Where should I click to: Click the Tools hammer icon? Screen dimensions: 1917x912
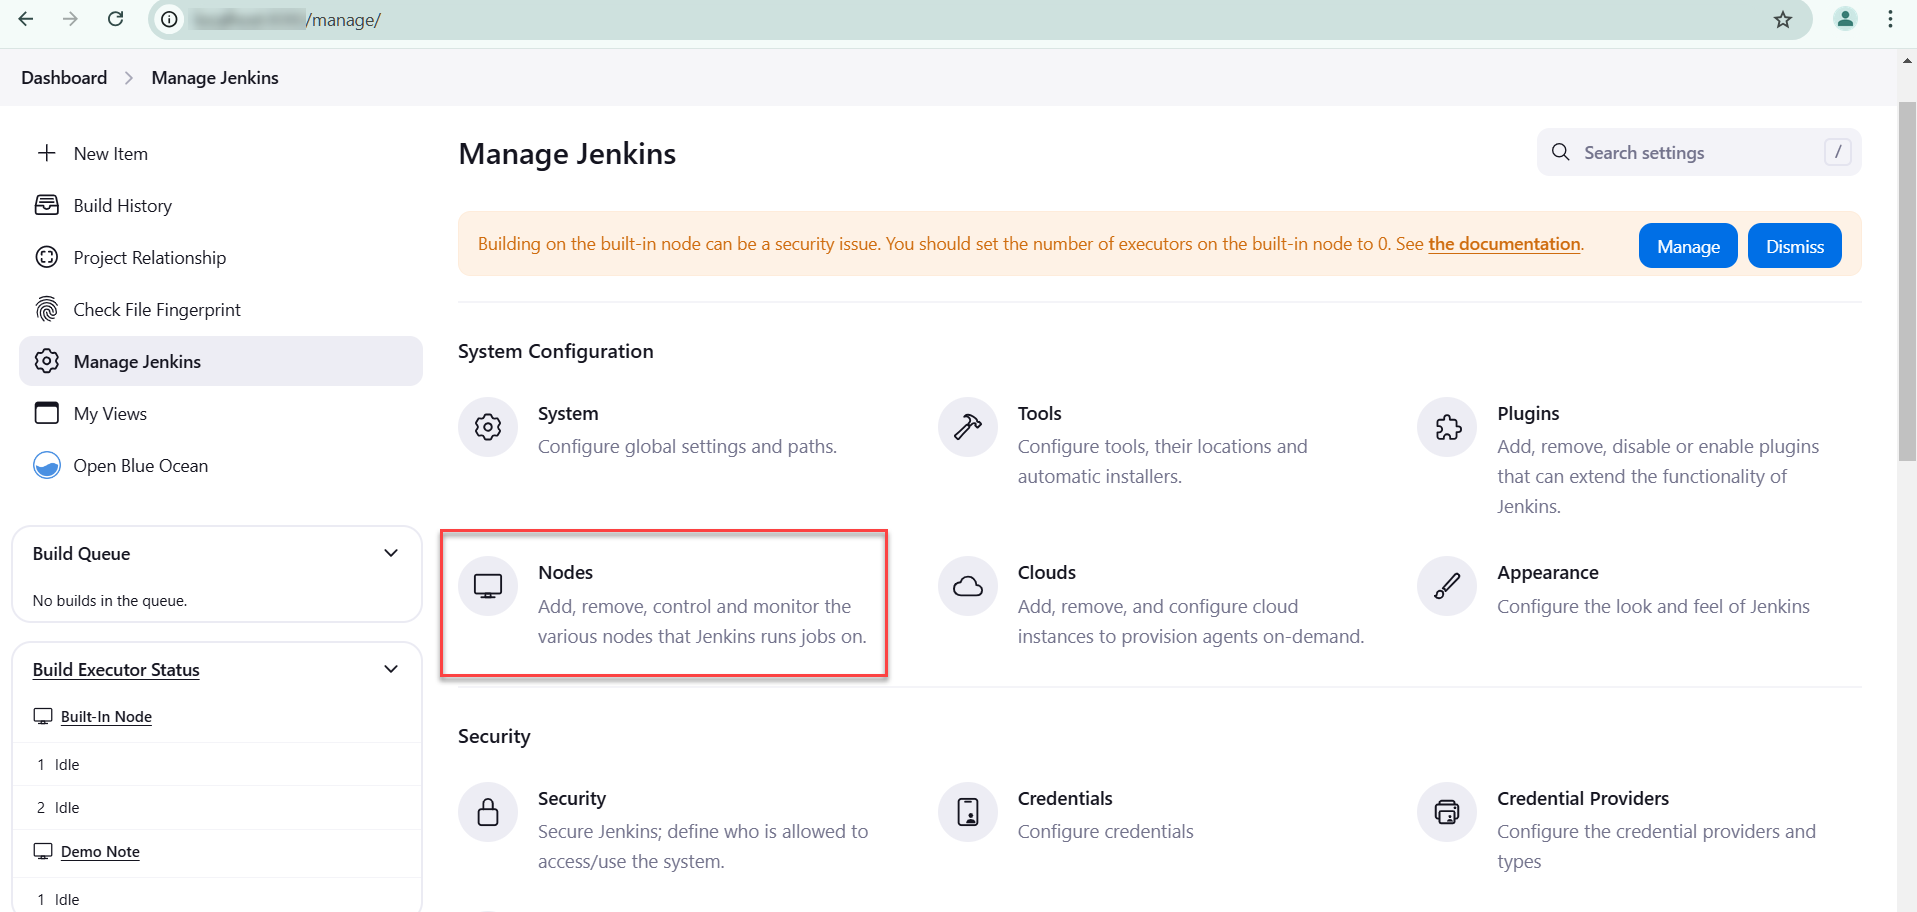(968, 427)
